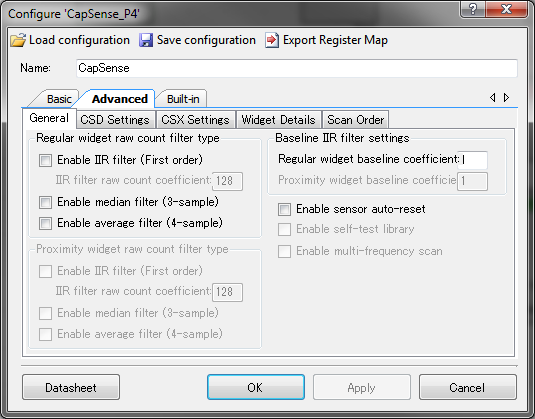Screen dimensions: 535x419
Task: Click the Save configuration floppy disk icon
Action: (146, 40)
